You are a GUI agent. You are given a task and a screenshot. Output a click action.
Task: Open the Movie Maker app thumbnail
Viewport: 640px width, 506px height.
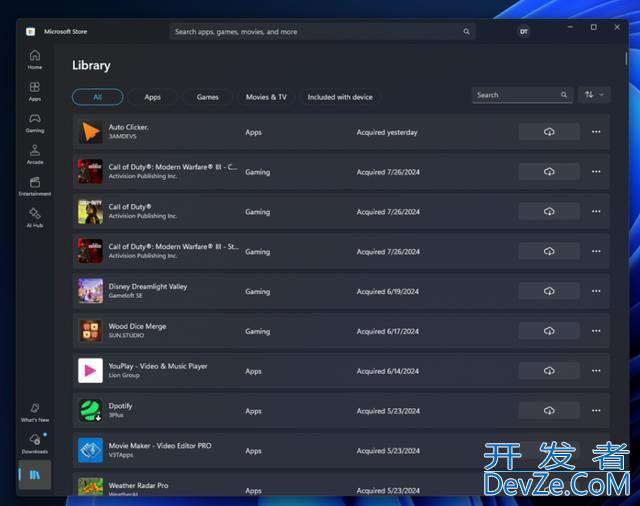click(90, 451)
